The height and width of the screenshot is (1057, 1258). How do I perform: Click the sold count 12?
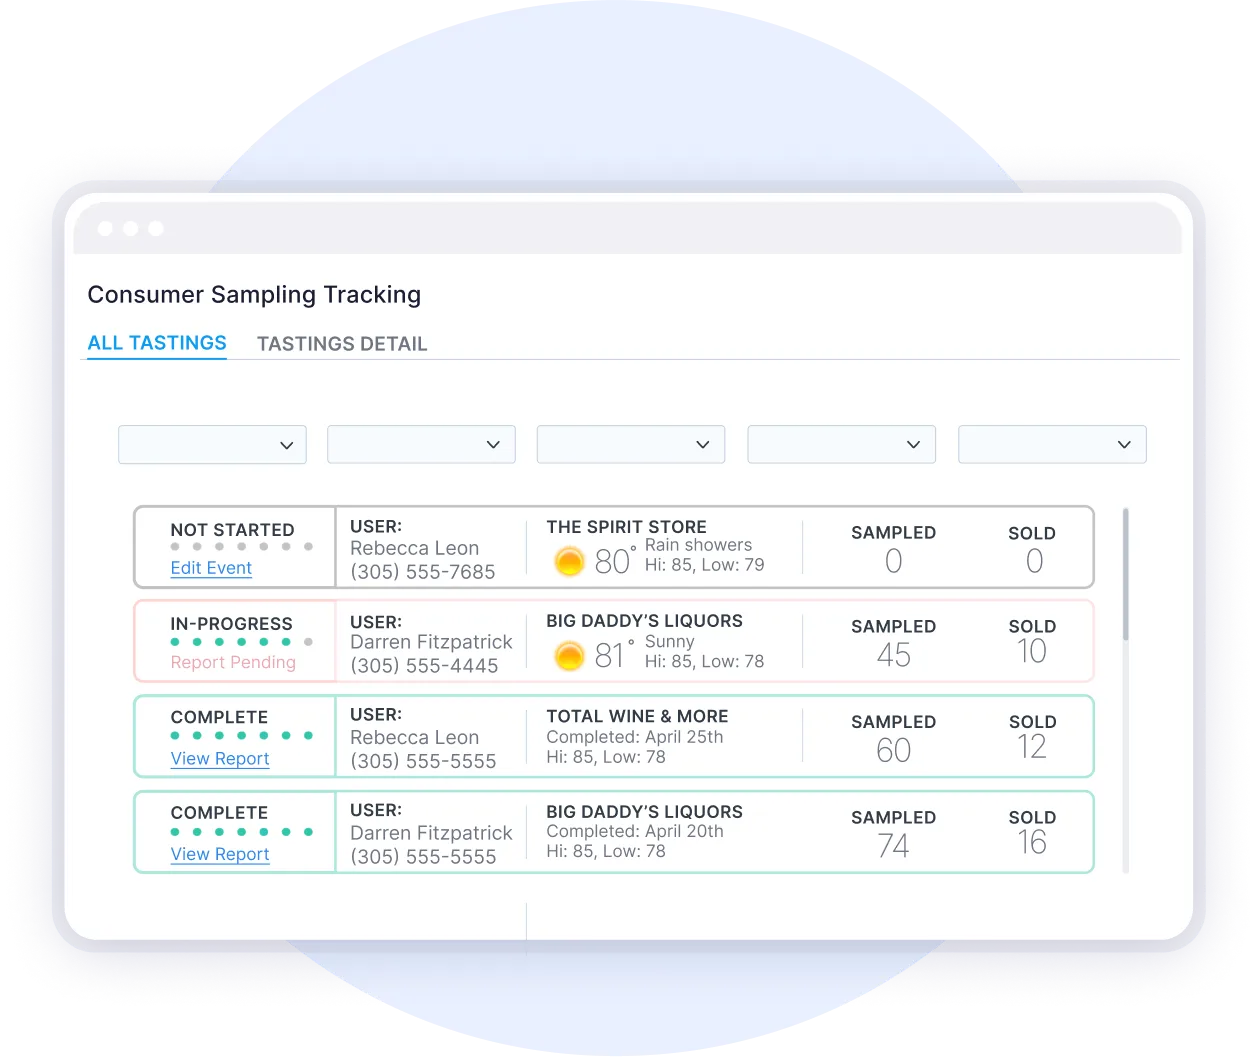click(1032, 747)
